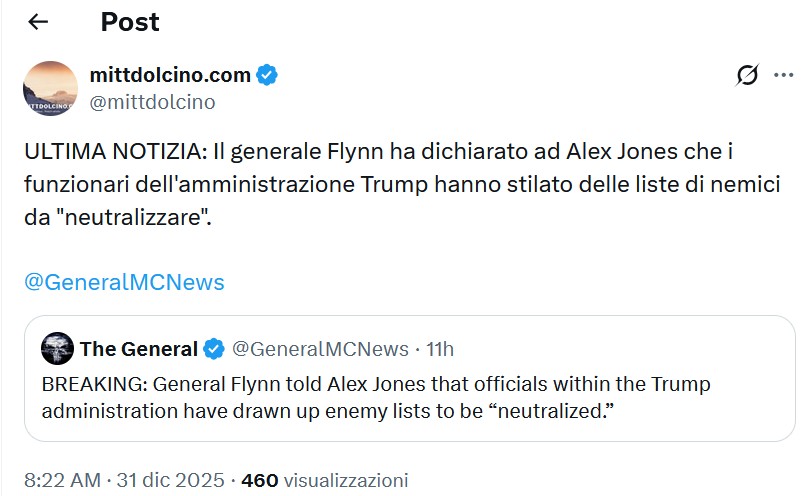Screen dimensions: 811x496
Task: Click the Post page heading
Action: (130, 22)
